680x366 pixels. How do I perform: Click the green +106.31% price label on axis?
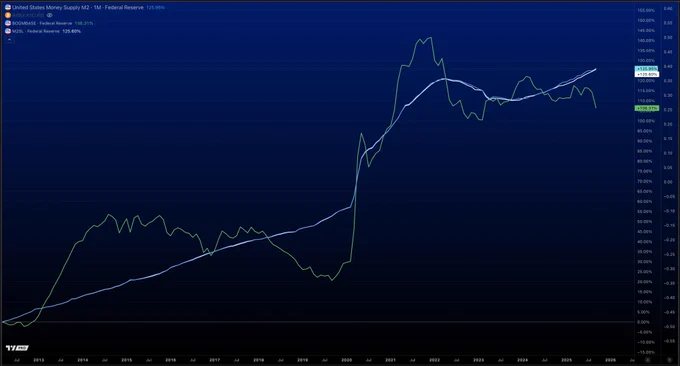click(647, 108)
